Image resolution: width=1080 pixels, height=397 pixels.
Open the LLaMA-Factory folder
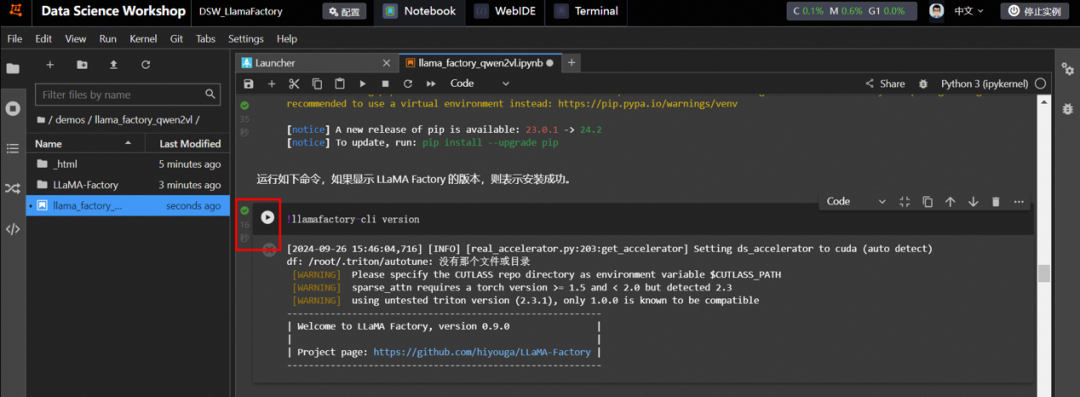tap(128, 185)
